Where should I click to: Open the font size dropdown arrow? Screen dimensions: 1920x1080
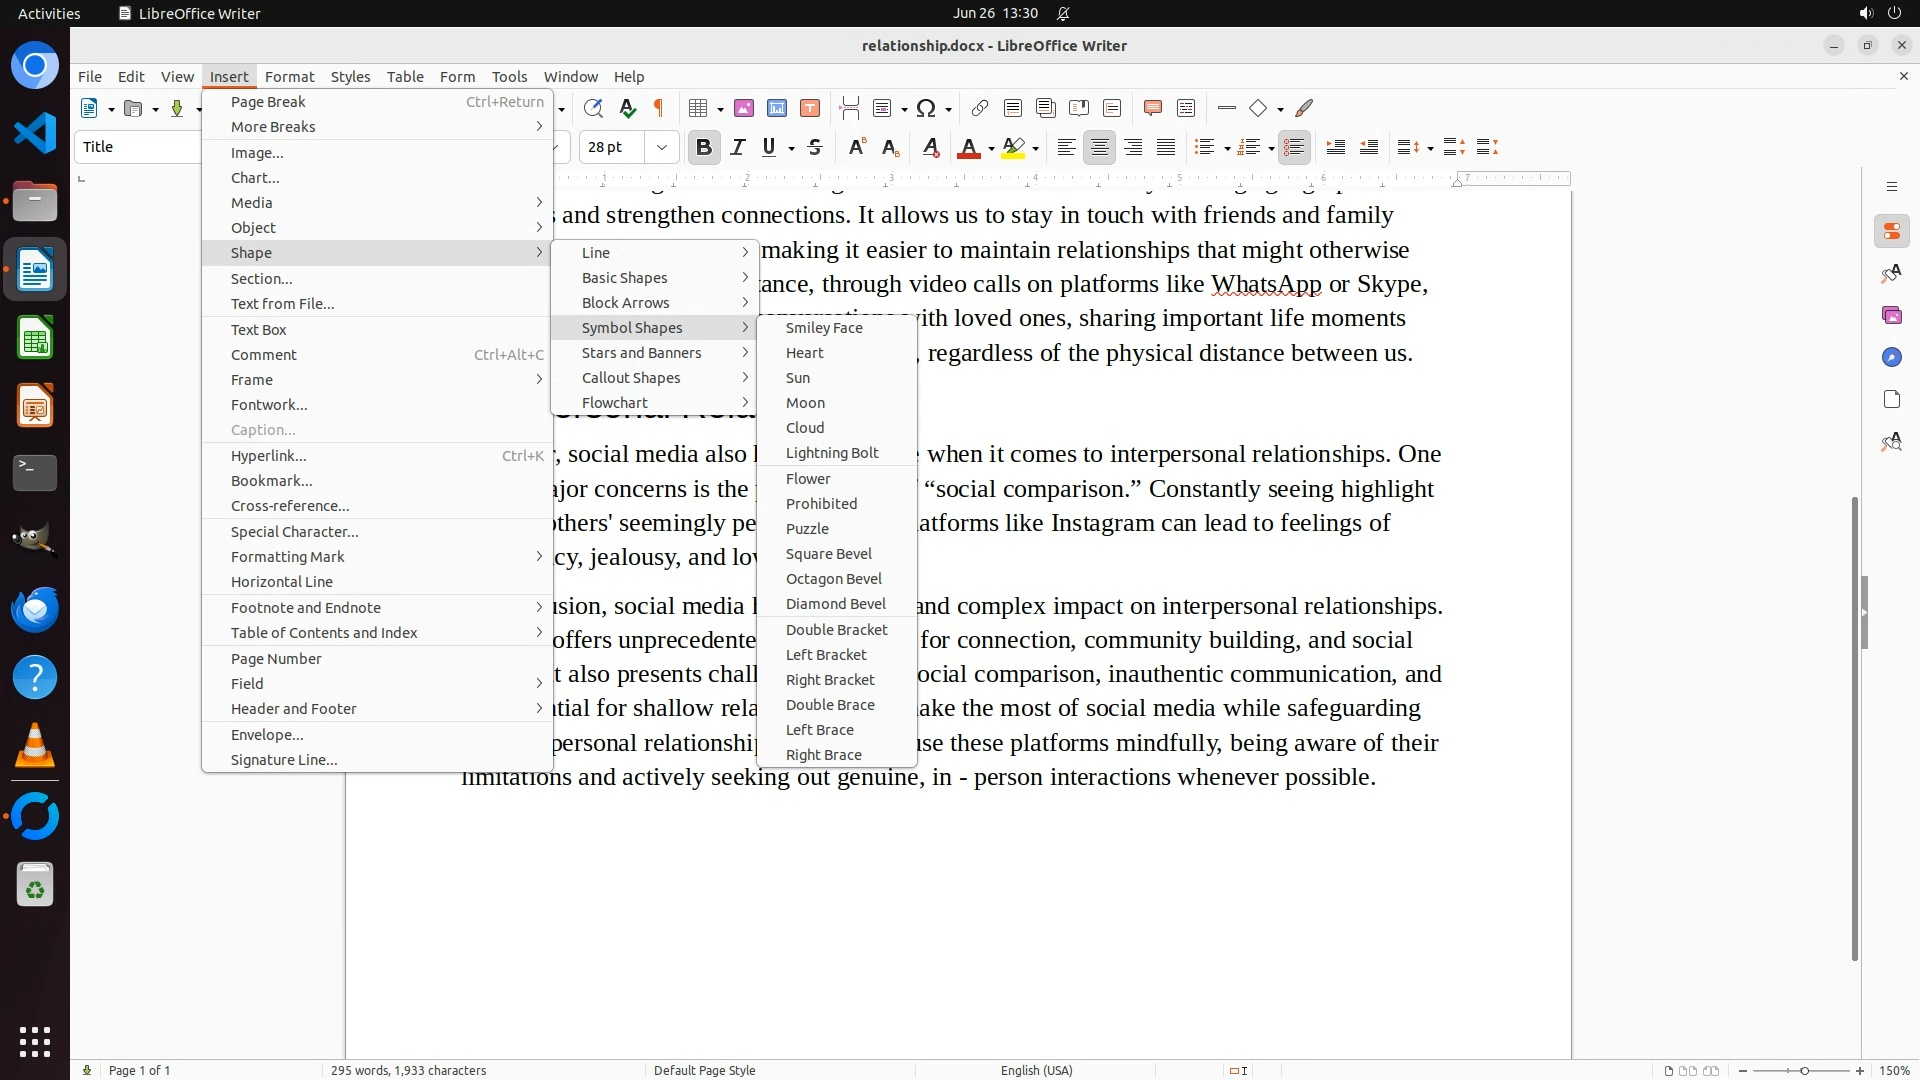click(661, 147)
